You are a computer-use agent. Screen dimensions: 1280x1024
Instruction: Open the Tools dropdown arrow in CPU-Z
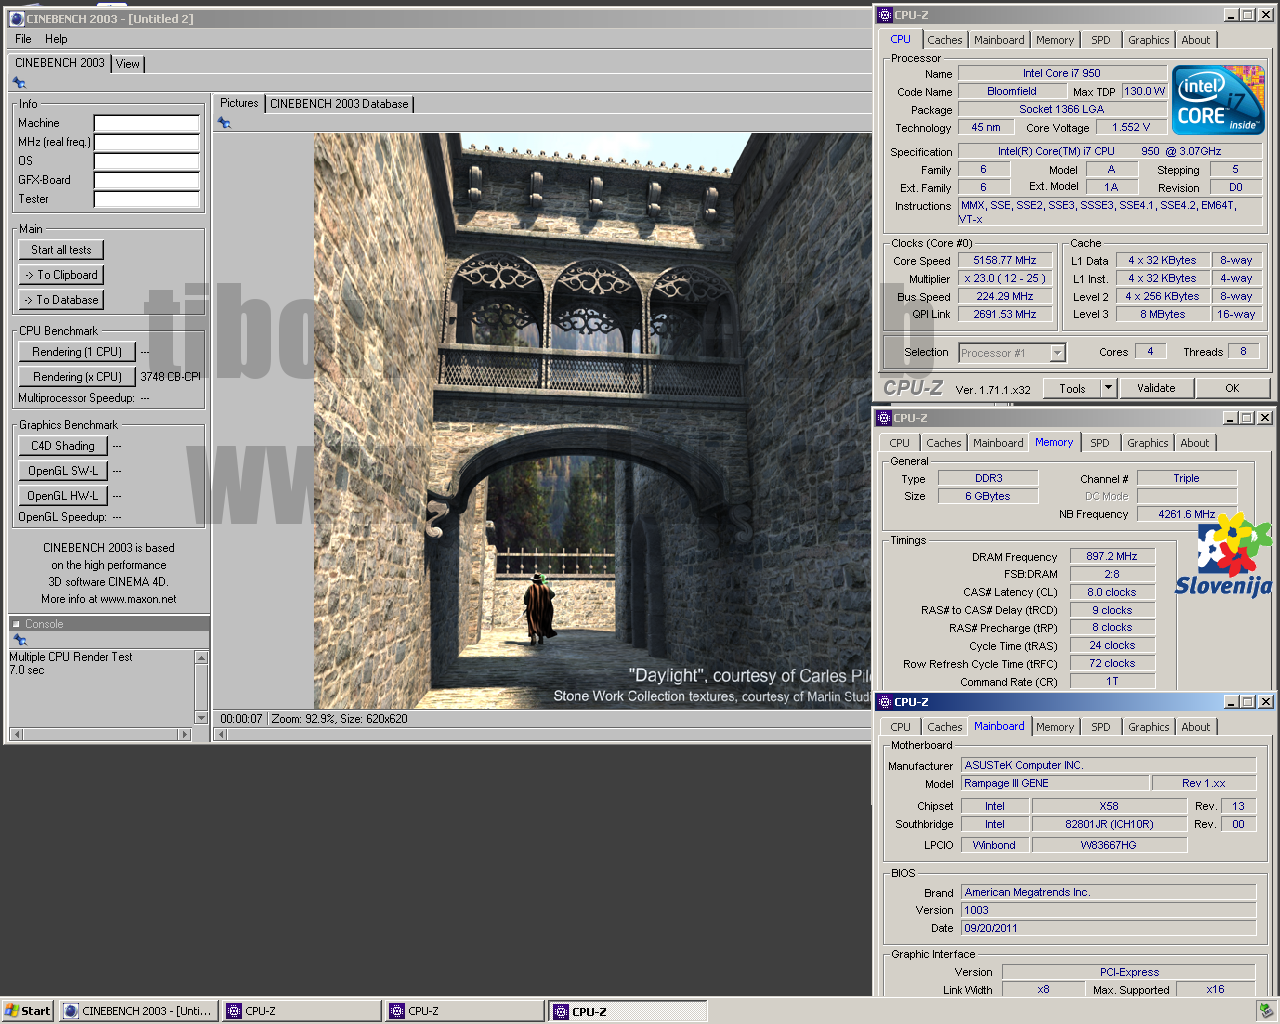1108,388
